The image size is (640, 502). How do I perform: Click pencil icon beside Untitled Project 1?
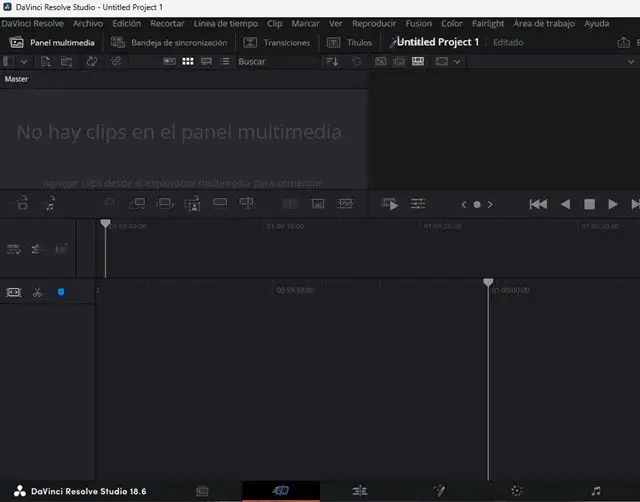point(393,42)
